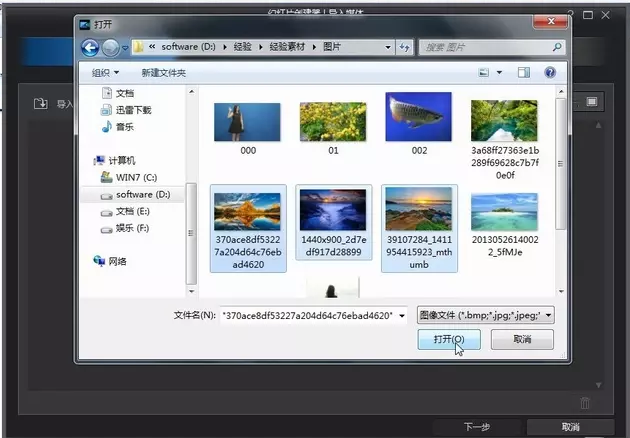Image resolution: width=630 pixels, height=438 pixels.
Task: Click the navigation pane scroll up arrow
Action: [x=192, y=92]
